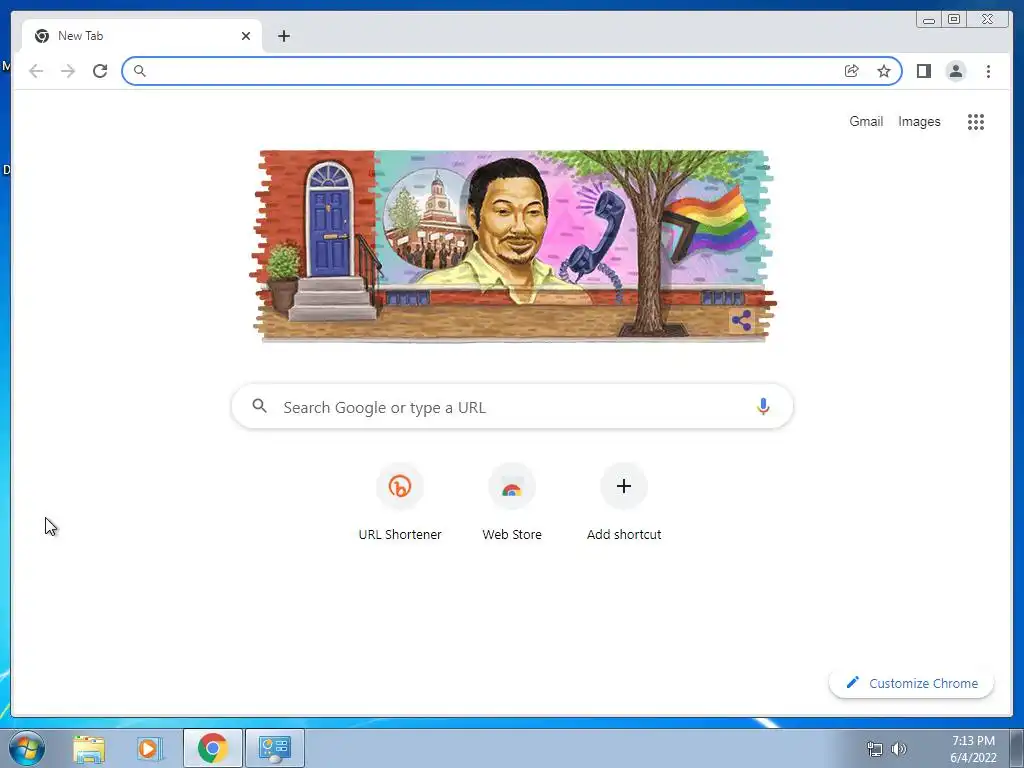This screenshot has height=768, width=1024.
Task: Bookmark this tab with the star icon
Action: [884, 71]
